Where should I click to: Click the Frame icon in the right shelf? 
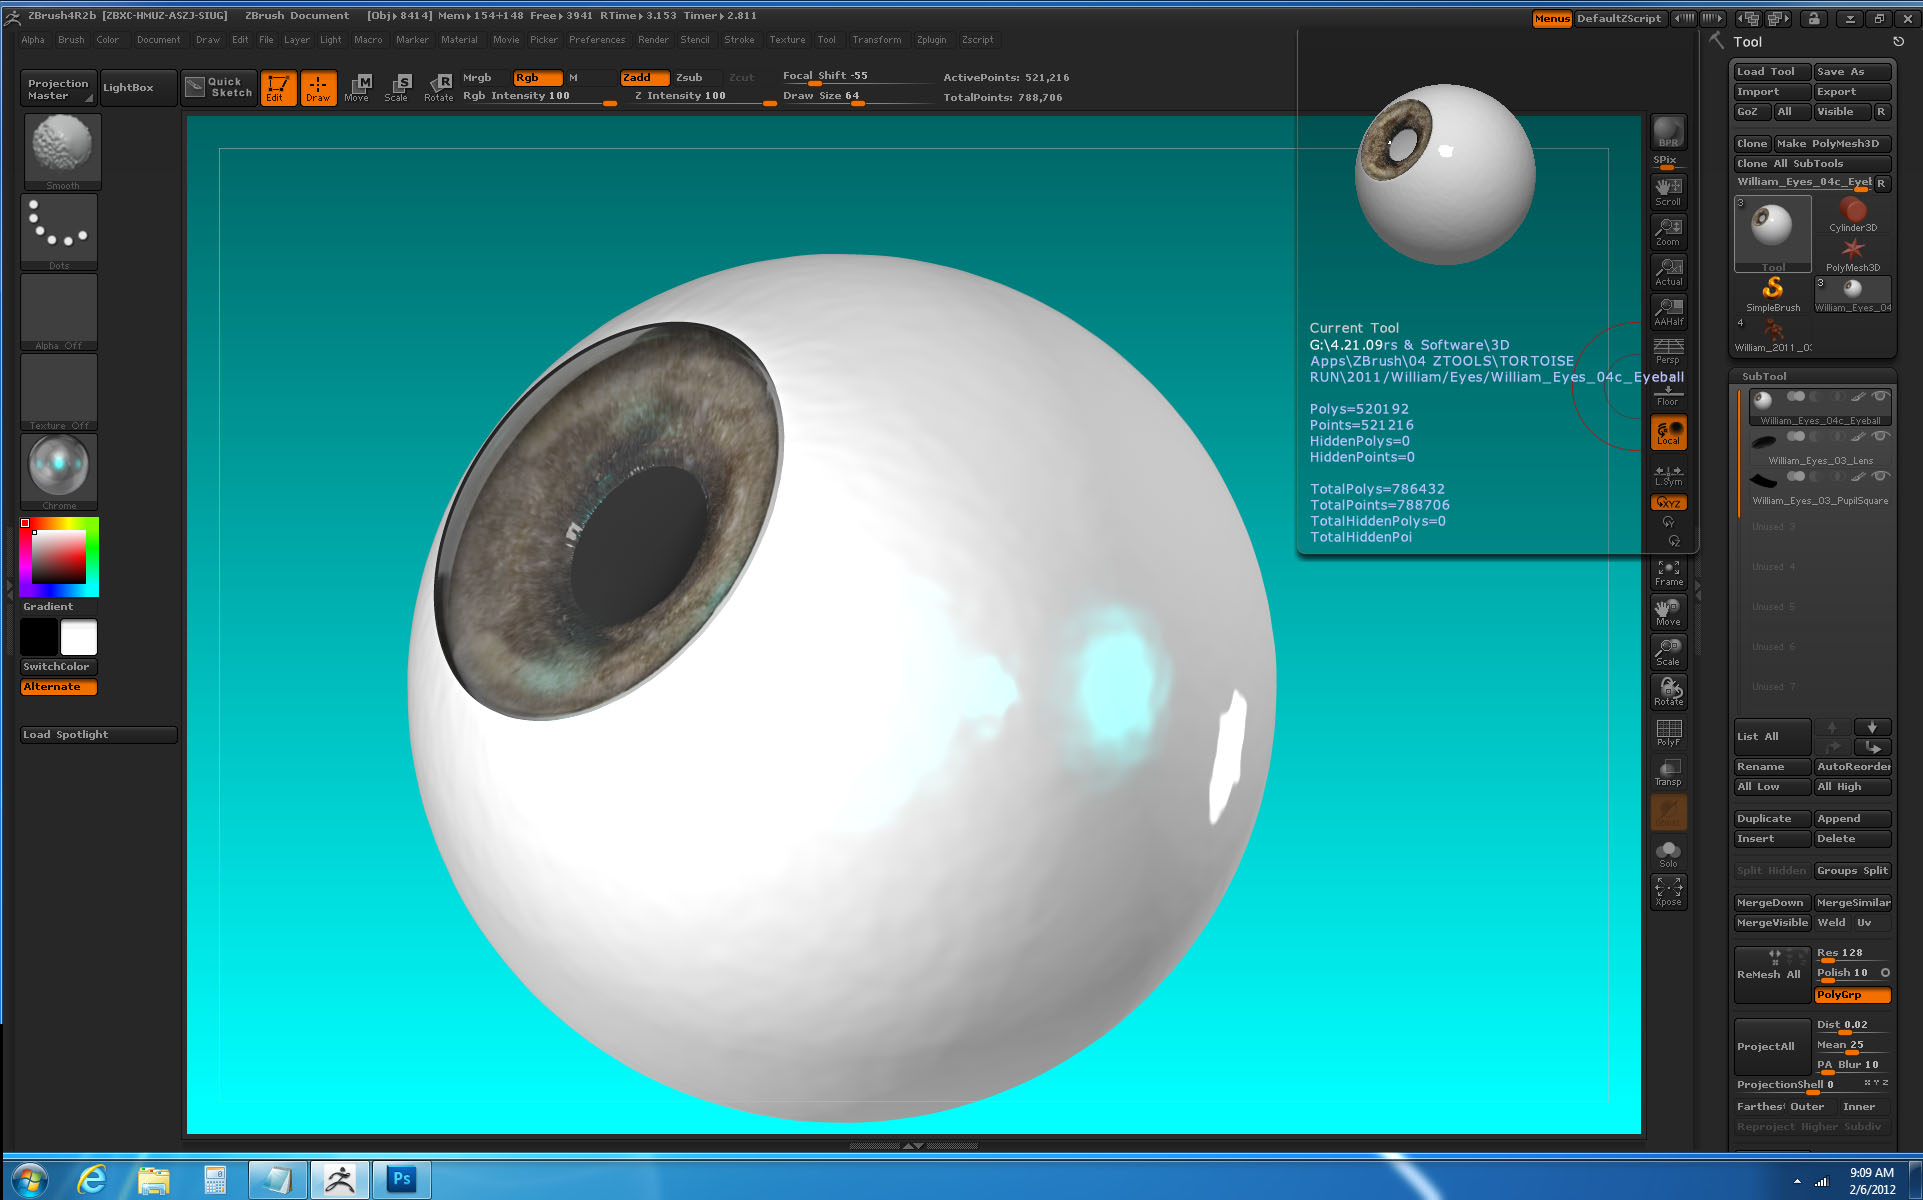(1667, 571)
